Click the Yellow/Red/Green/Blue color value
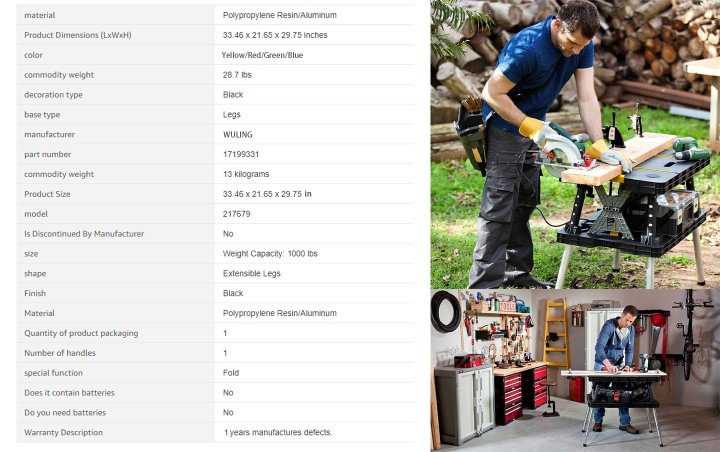 coord(262,55)
